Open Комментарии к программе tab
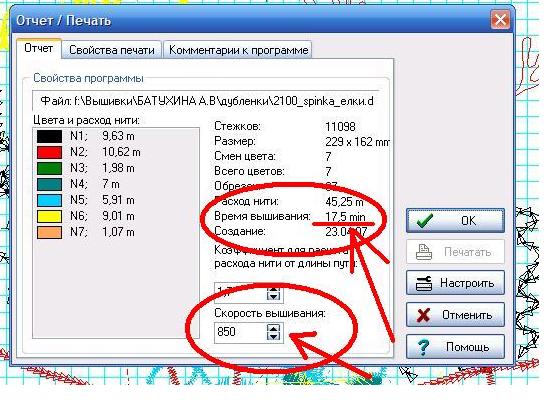The width and height of the screenshot is (556, 400). coord(238,50)
